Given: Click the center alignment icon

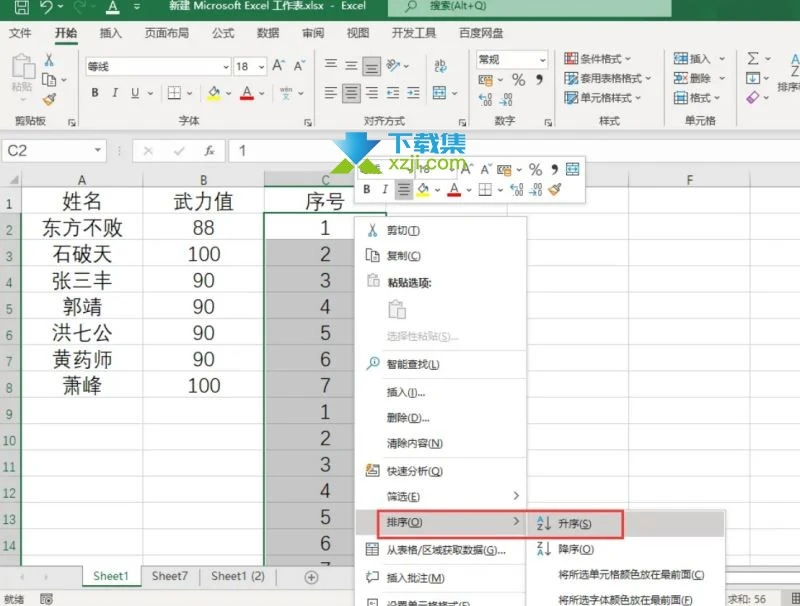Looking at the screenshot, I should click(349, 92).
